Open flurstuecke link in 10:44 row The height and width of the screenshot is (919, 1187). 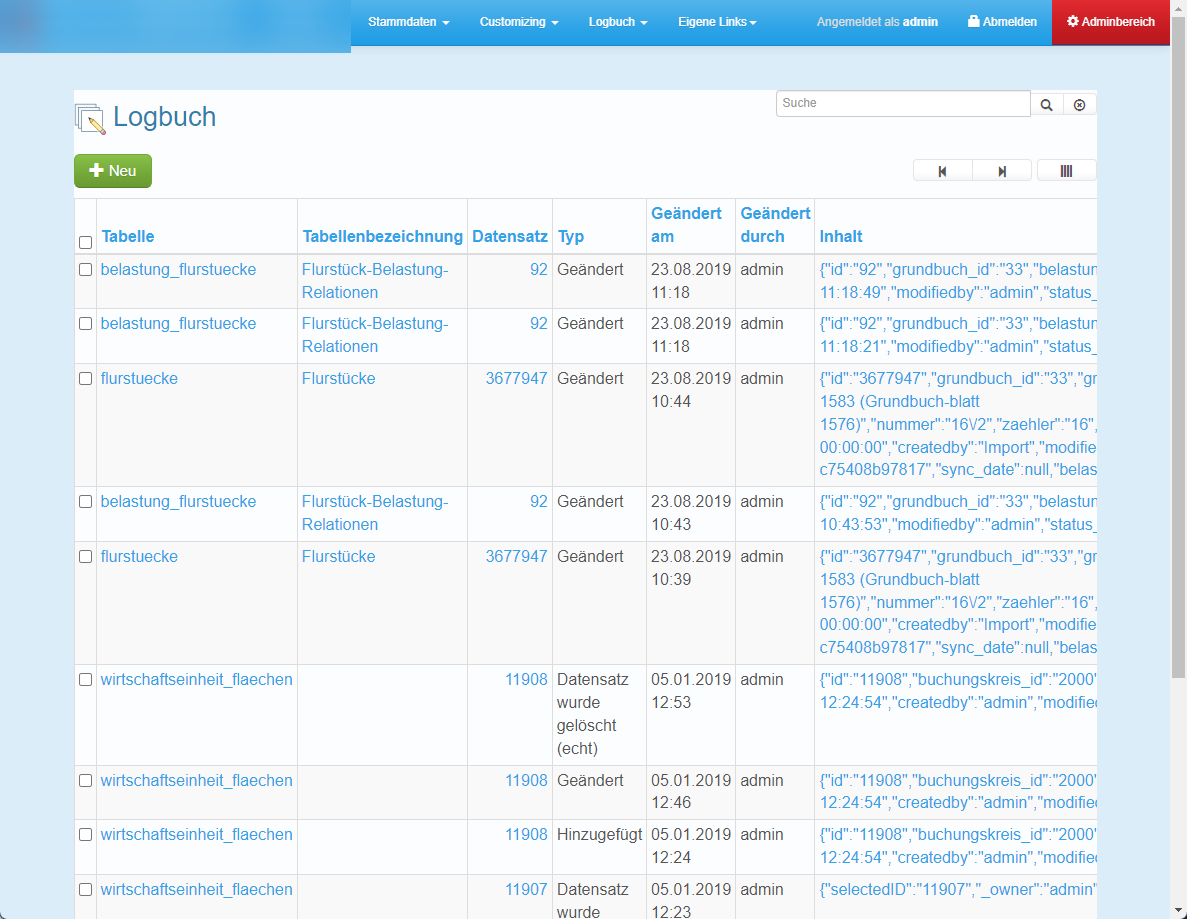point(139,379)
